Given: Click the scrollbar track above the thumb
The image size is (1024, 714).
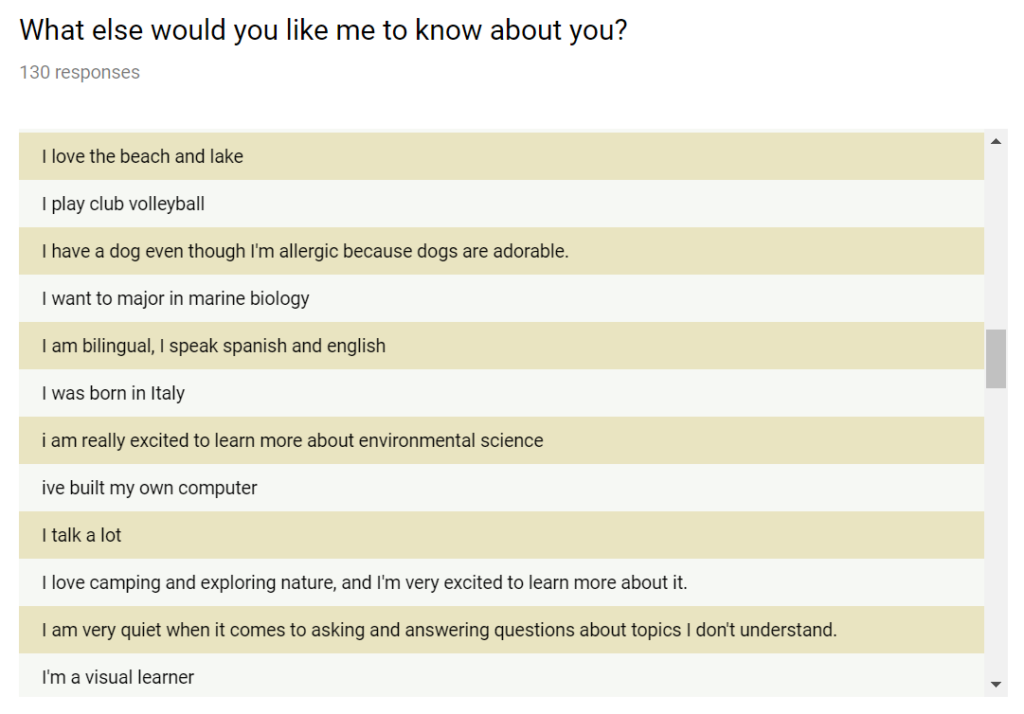Looking at the screenshot, I should tap(995, 240).
